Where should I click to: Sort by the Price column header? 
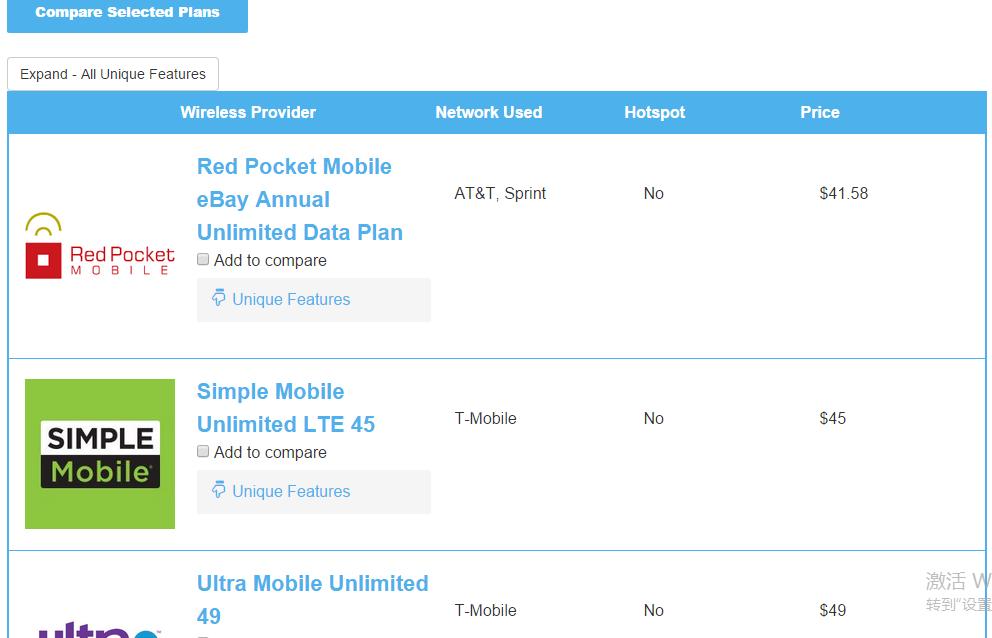pos(820,112)
